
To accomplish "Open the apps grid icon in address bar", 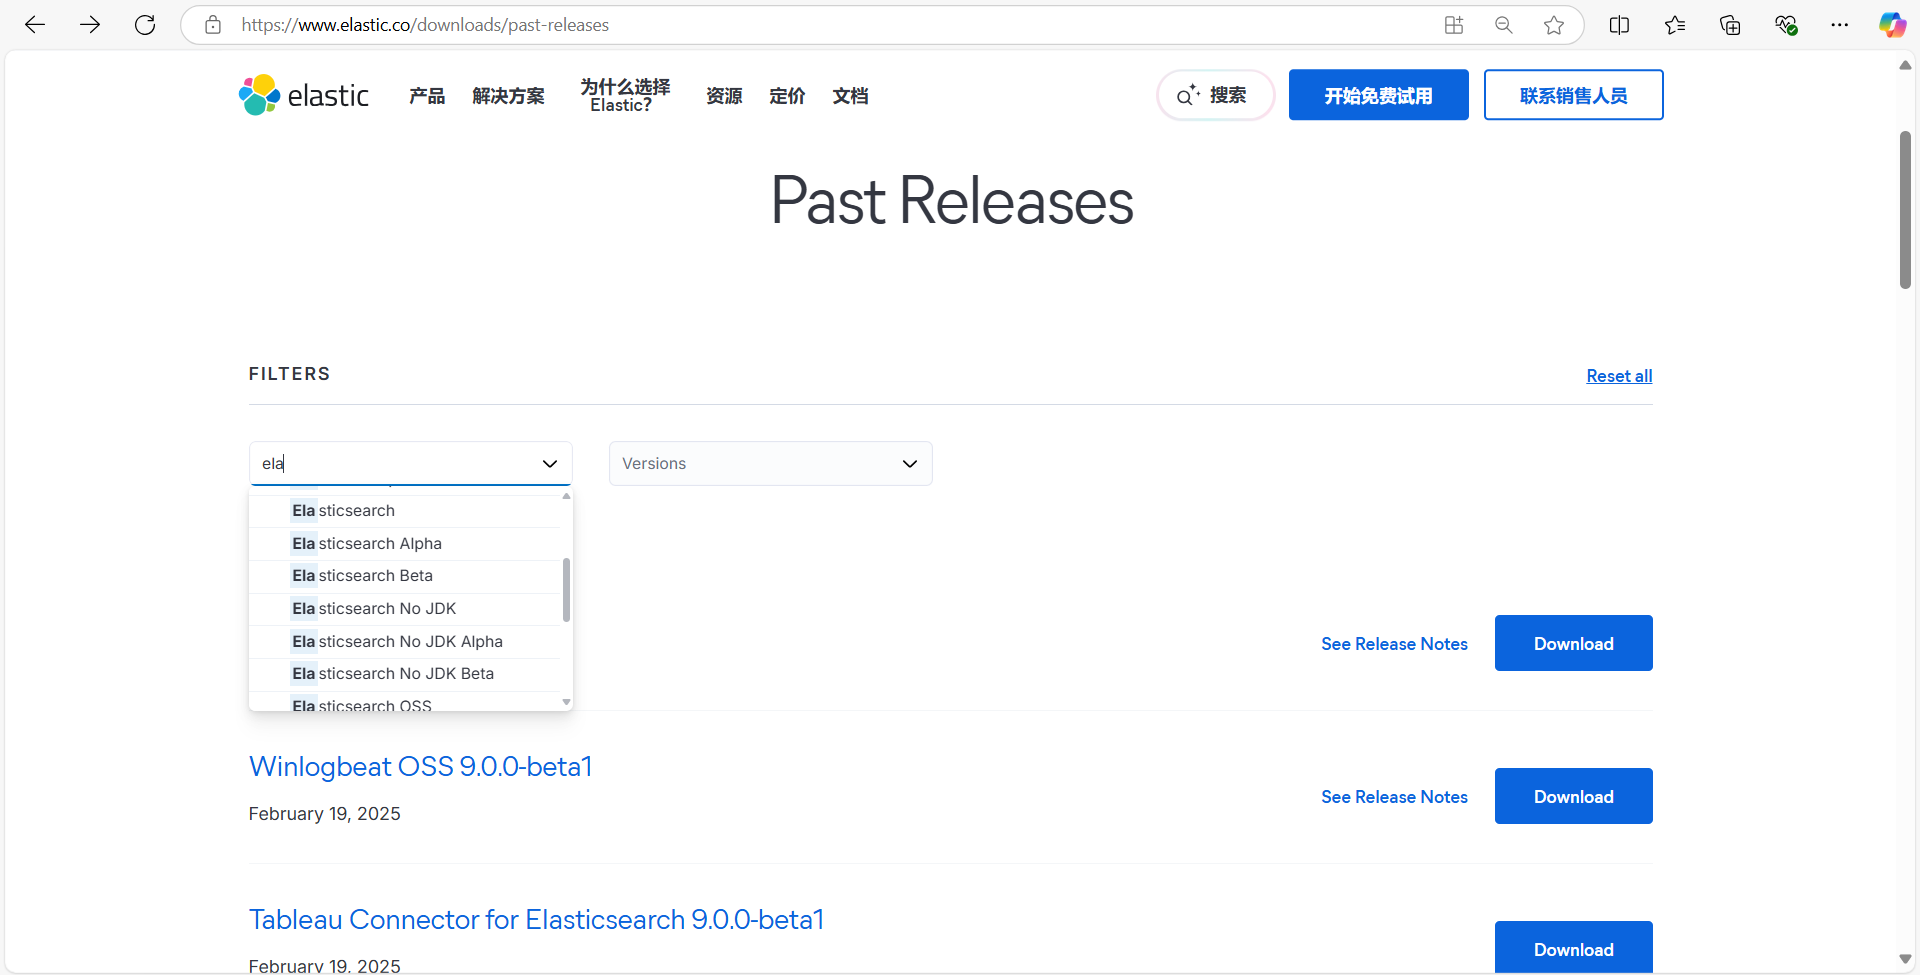I will click(x=1454, y=25).
